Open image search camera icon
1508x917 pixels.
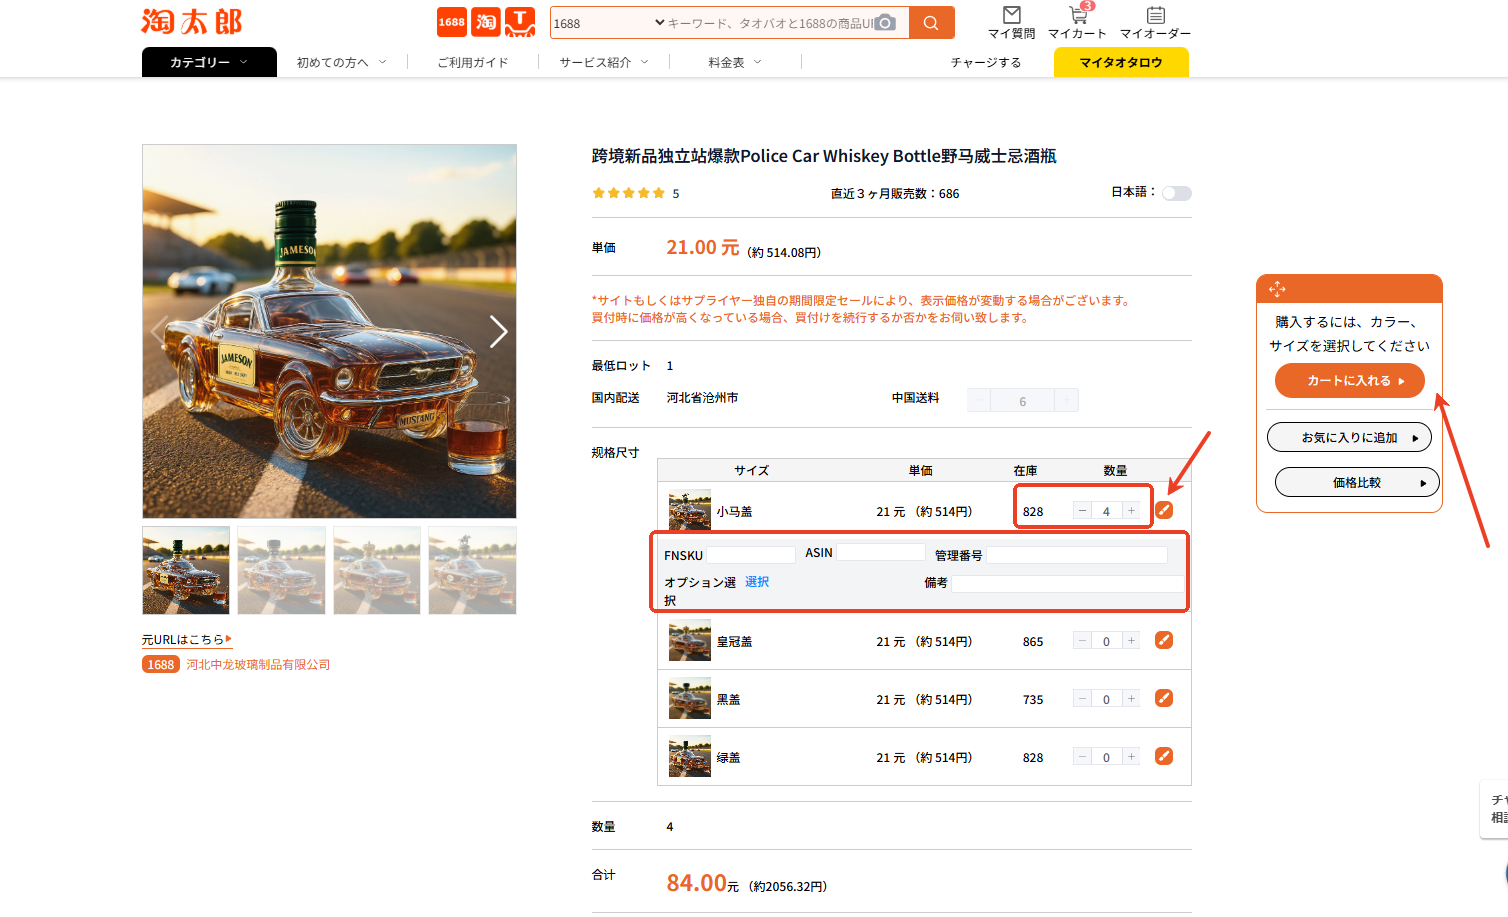click(x=885, y=23)
